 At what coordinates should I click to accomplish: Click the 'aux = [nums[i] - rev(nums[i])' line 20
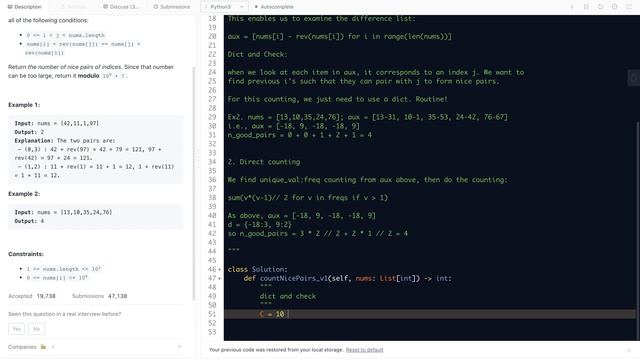coord(340,36)
